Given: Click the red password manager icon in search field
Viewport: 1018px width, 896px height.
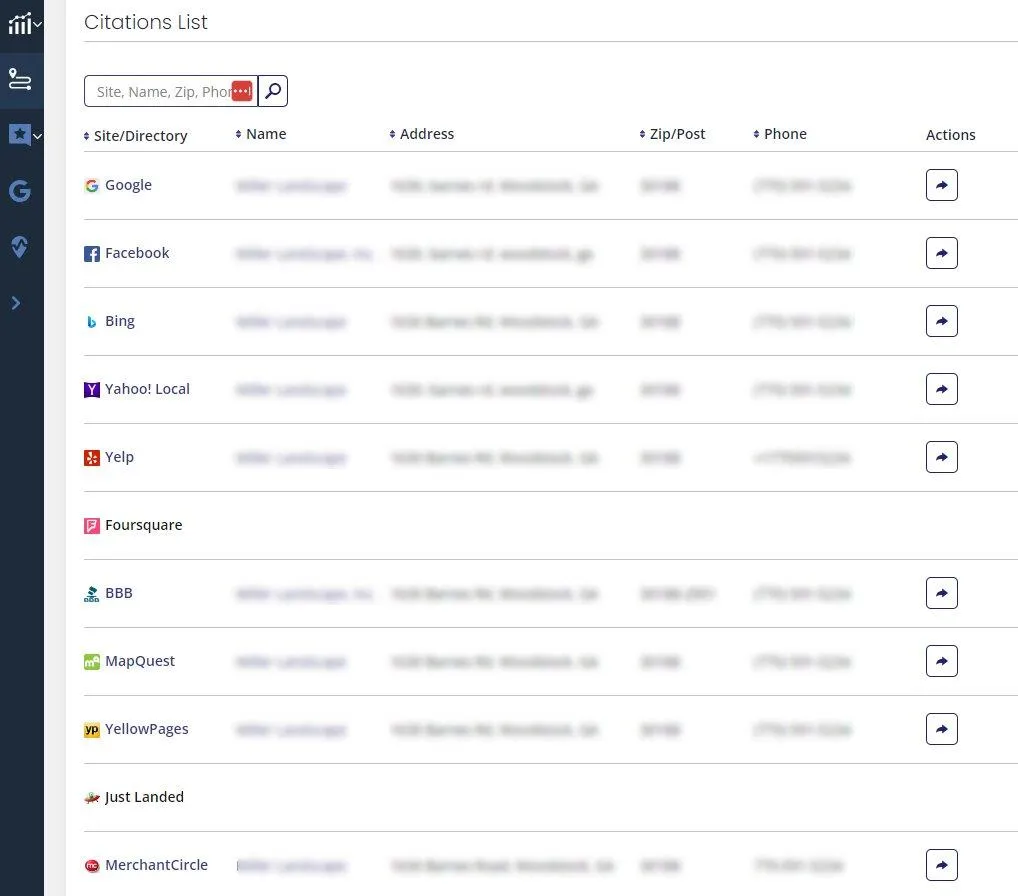Looking at the screenshot, I should (x=242, y=91).
